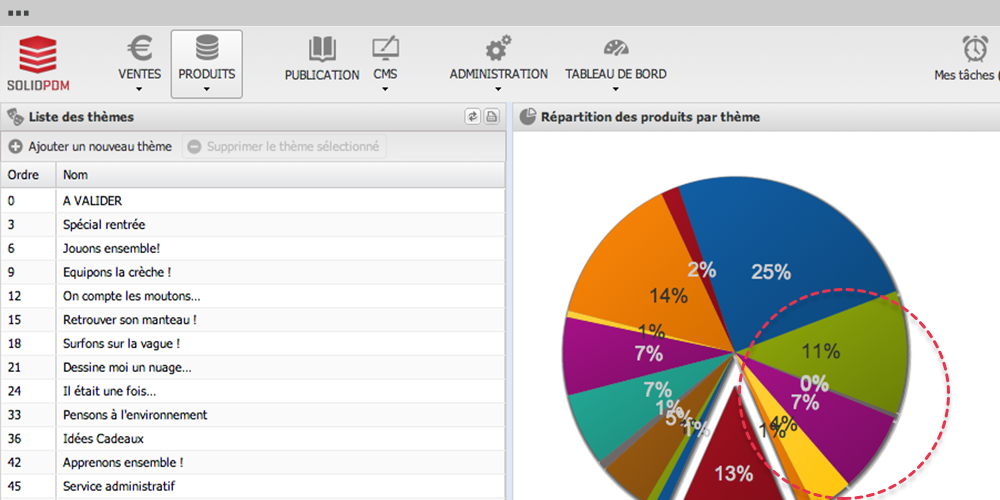Click the print icon in themes panel header
Image resolution: width=1000 pixels, height=500 pixels.
tap(491, 117)
